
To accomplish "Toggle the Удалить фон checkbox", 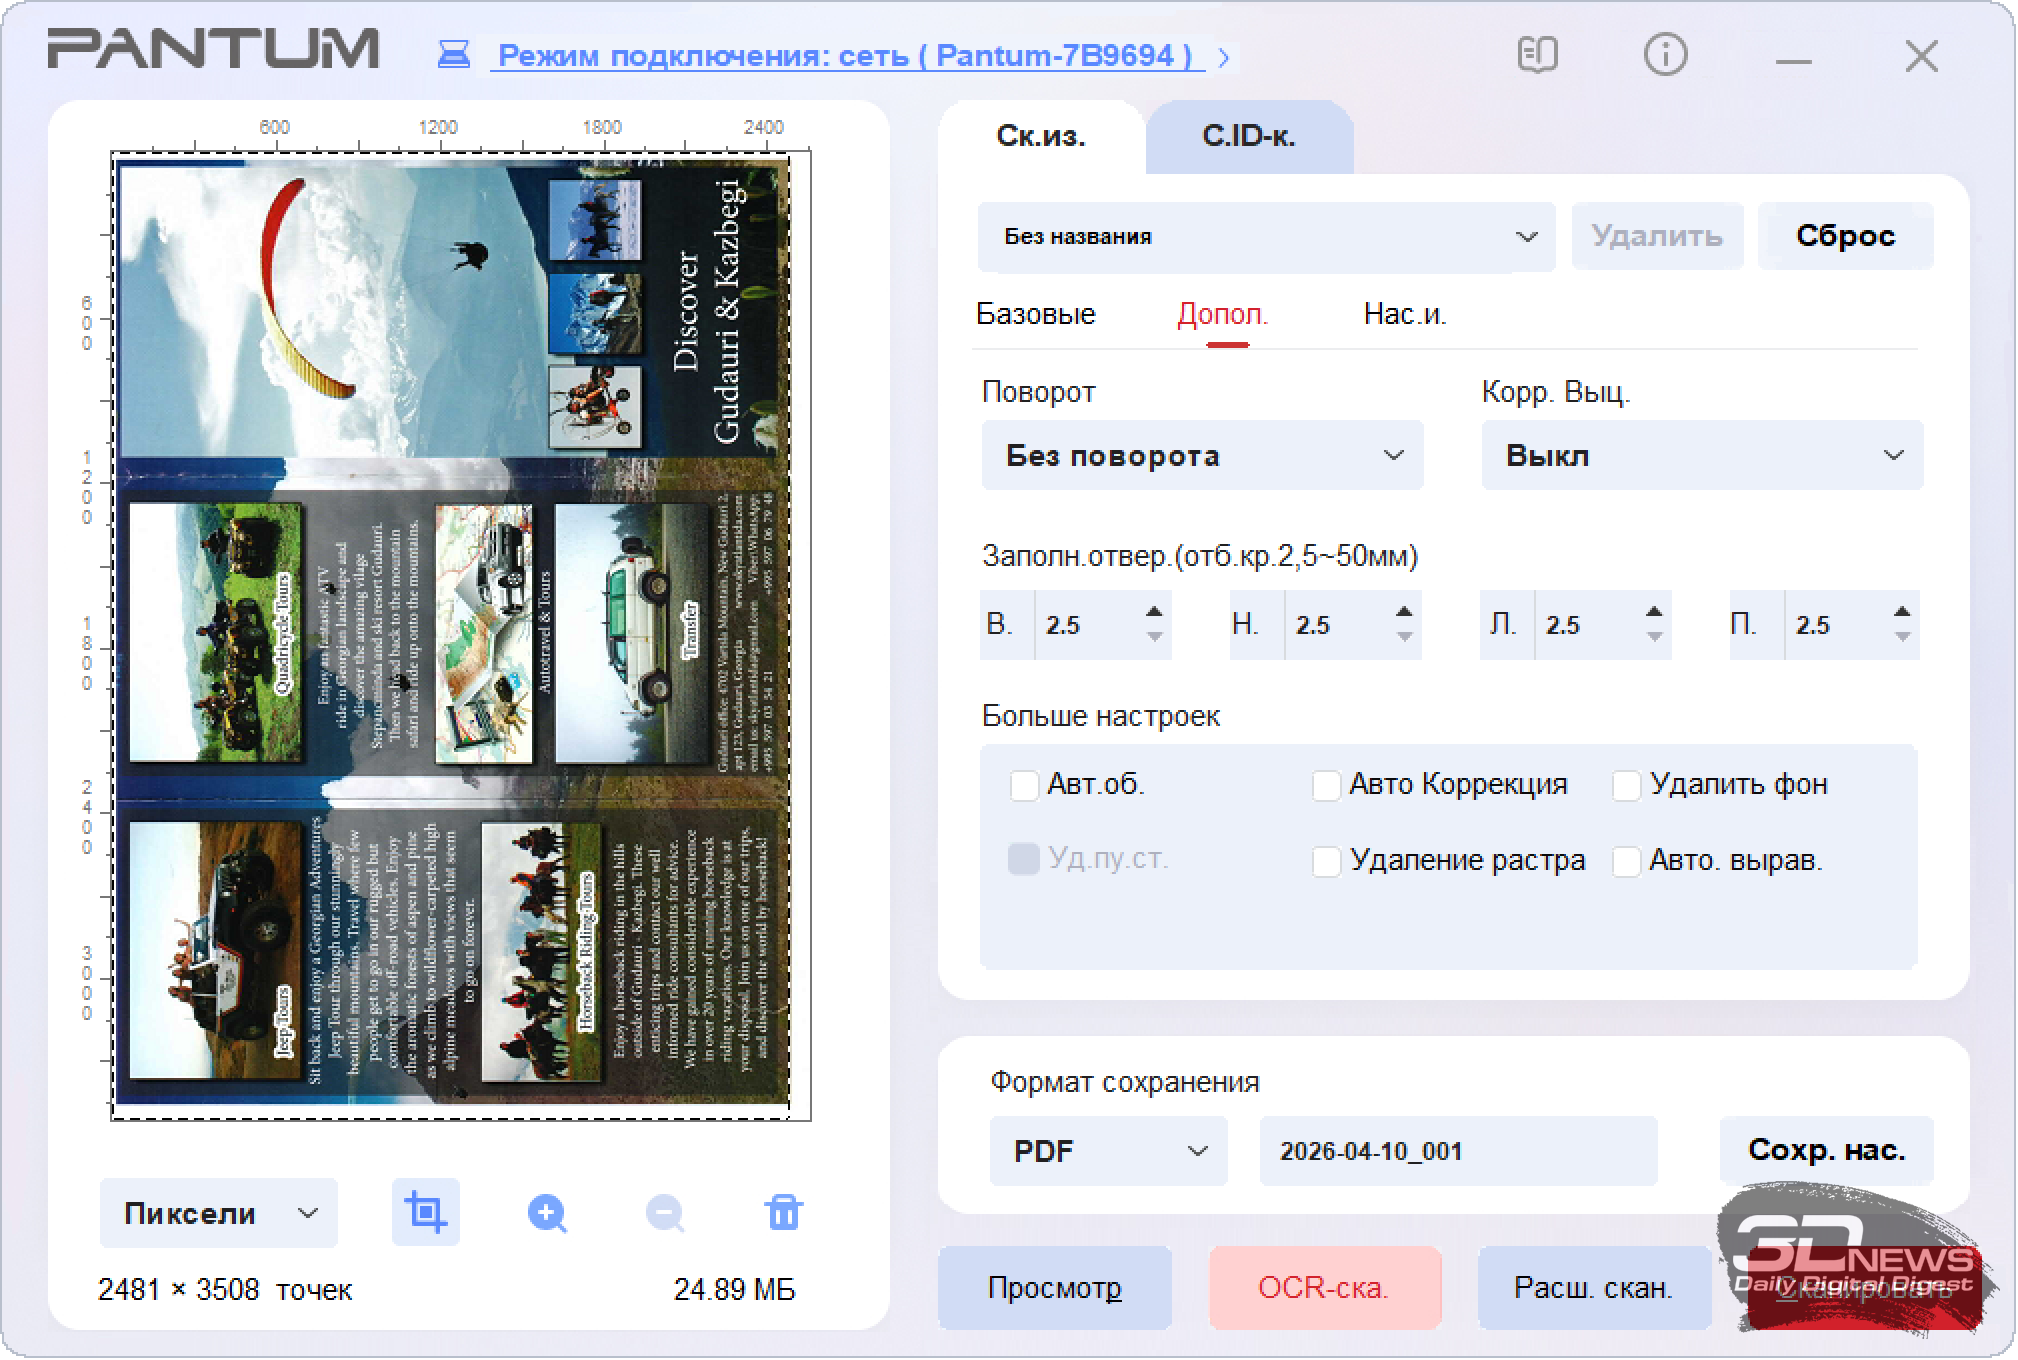I will [1626, 786].
